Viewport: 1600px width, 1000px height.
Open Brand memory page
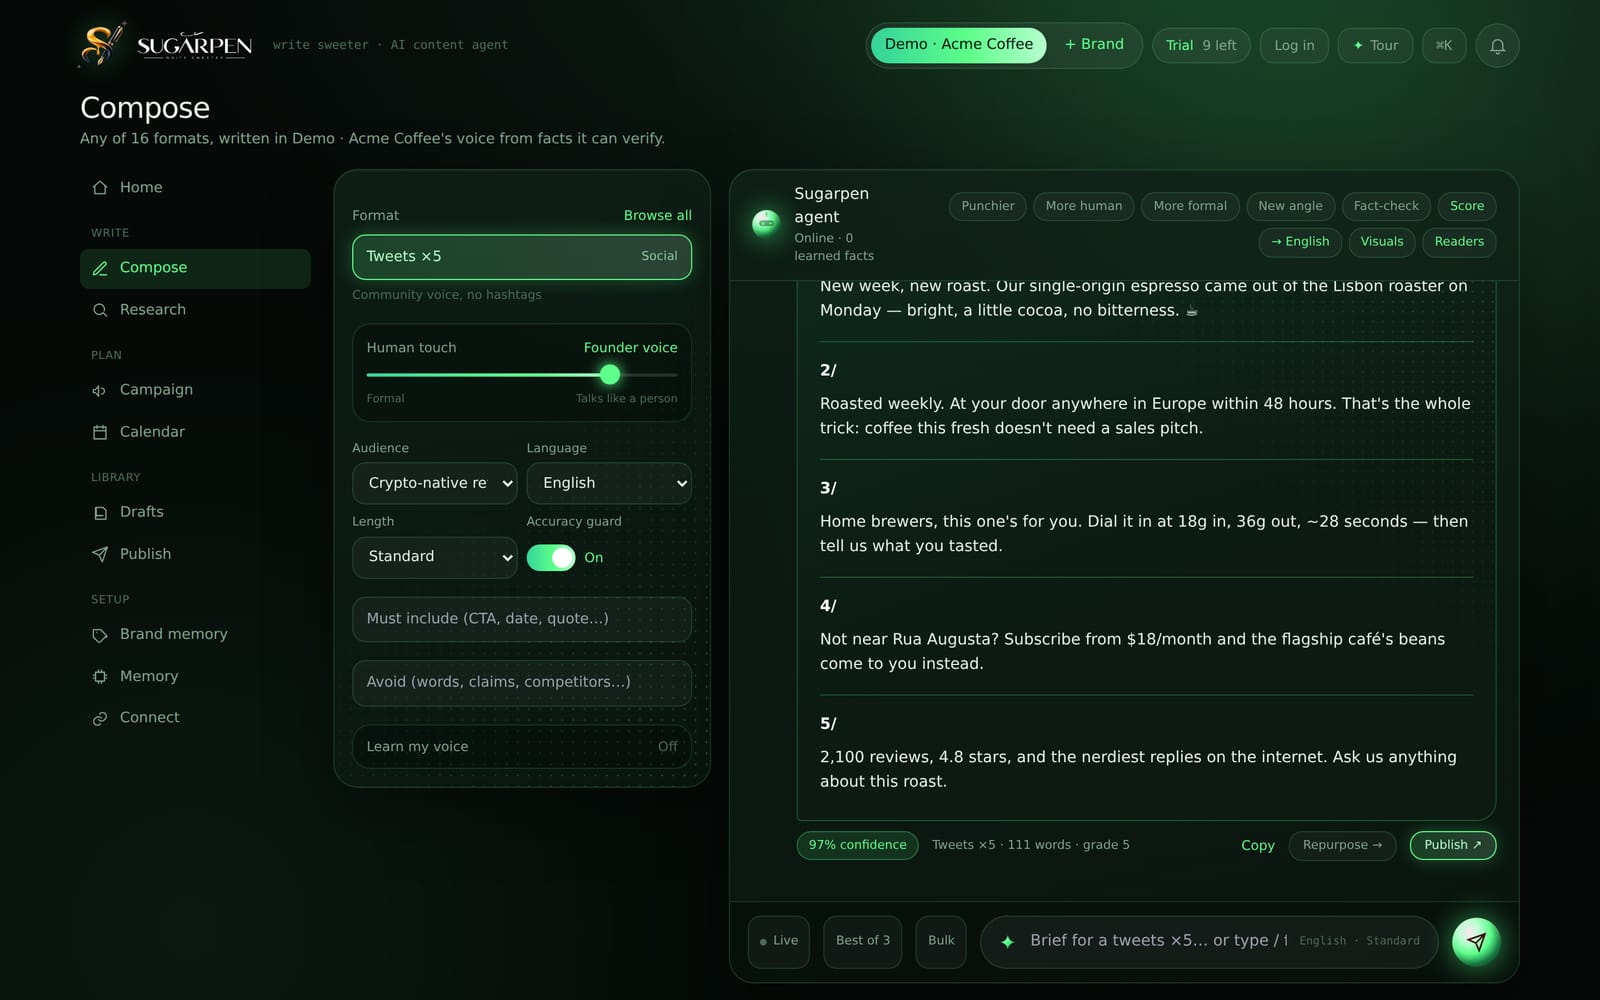pyautogui.click(x=195, y=635)
